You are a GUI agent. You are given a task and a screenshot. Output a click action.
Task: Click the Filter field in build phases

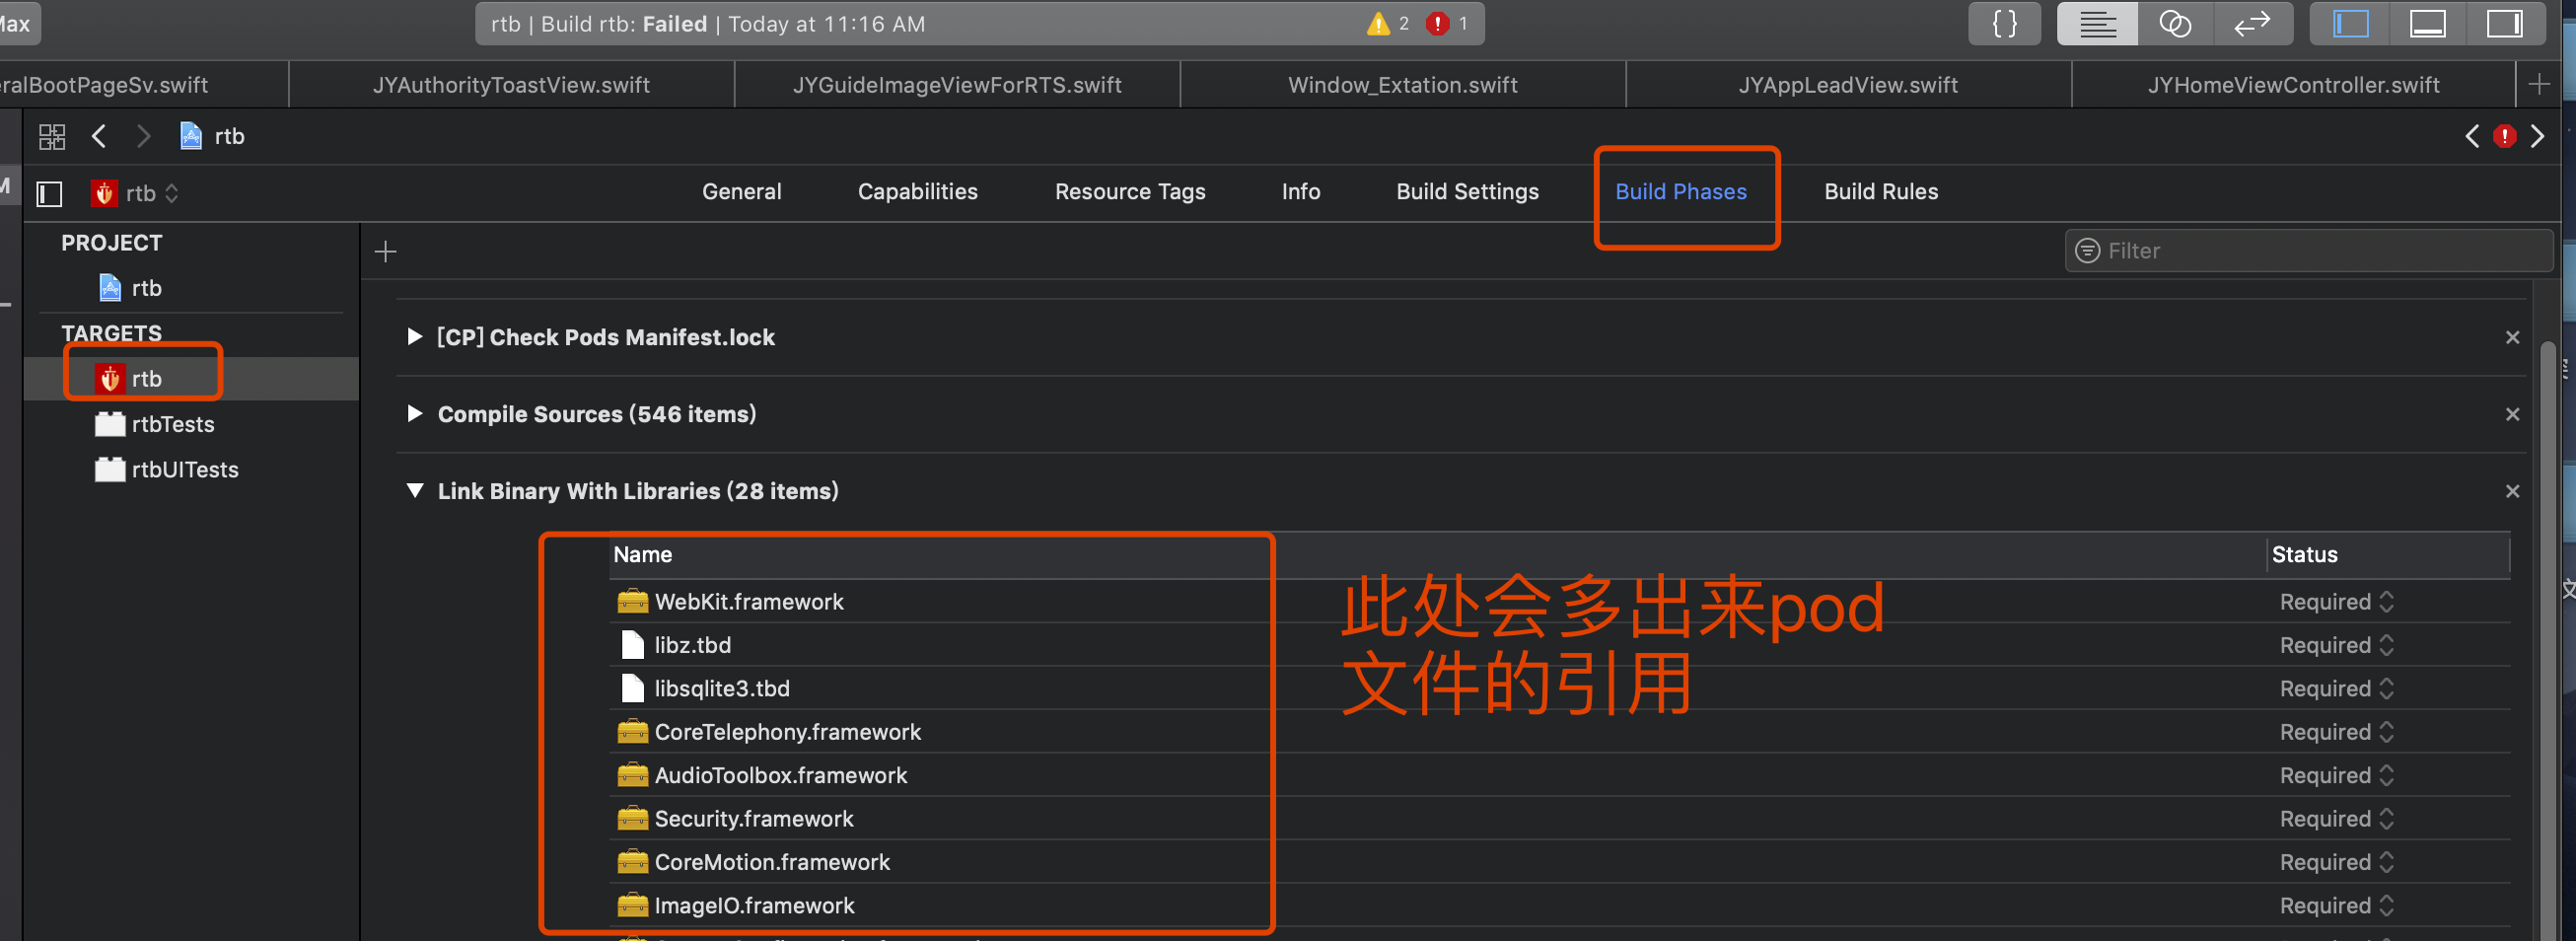2309,251
